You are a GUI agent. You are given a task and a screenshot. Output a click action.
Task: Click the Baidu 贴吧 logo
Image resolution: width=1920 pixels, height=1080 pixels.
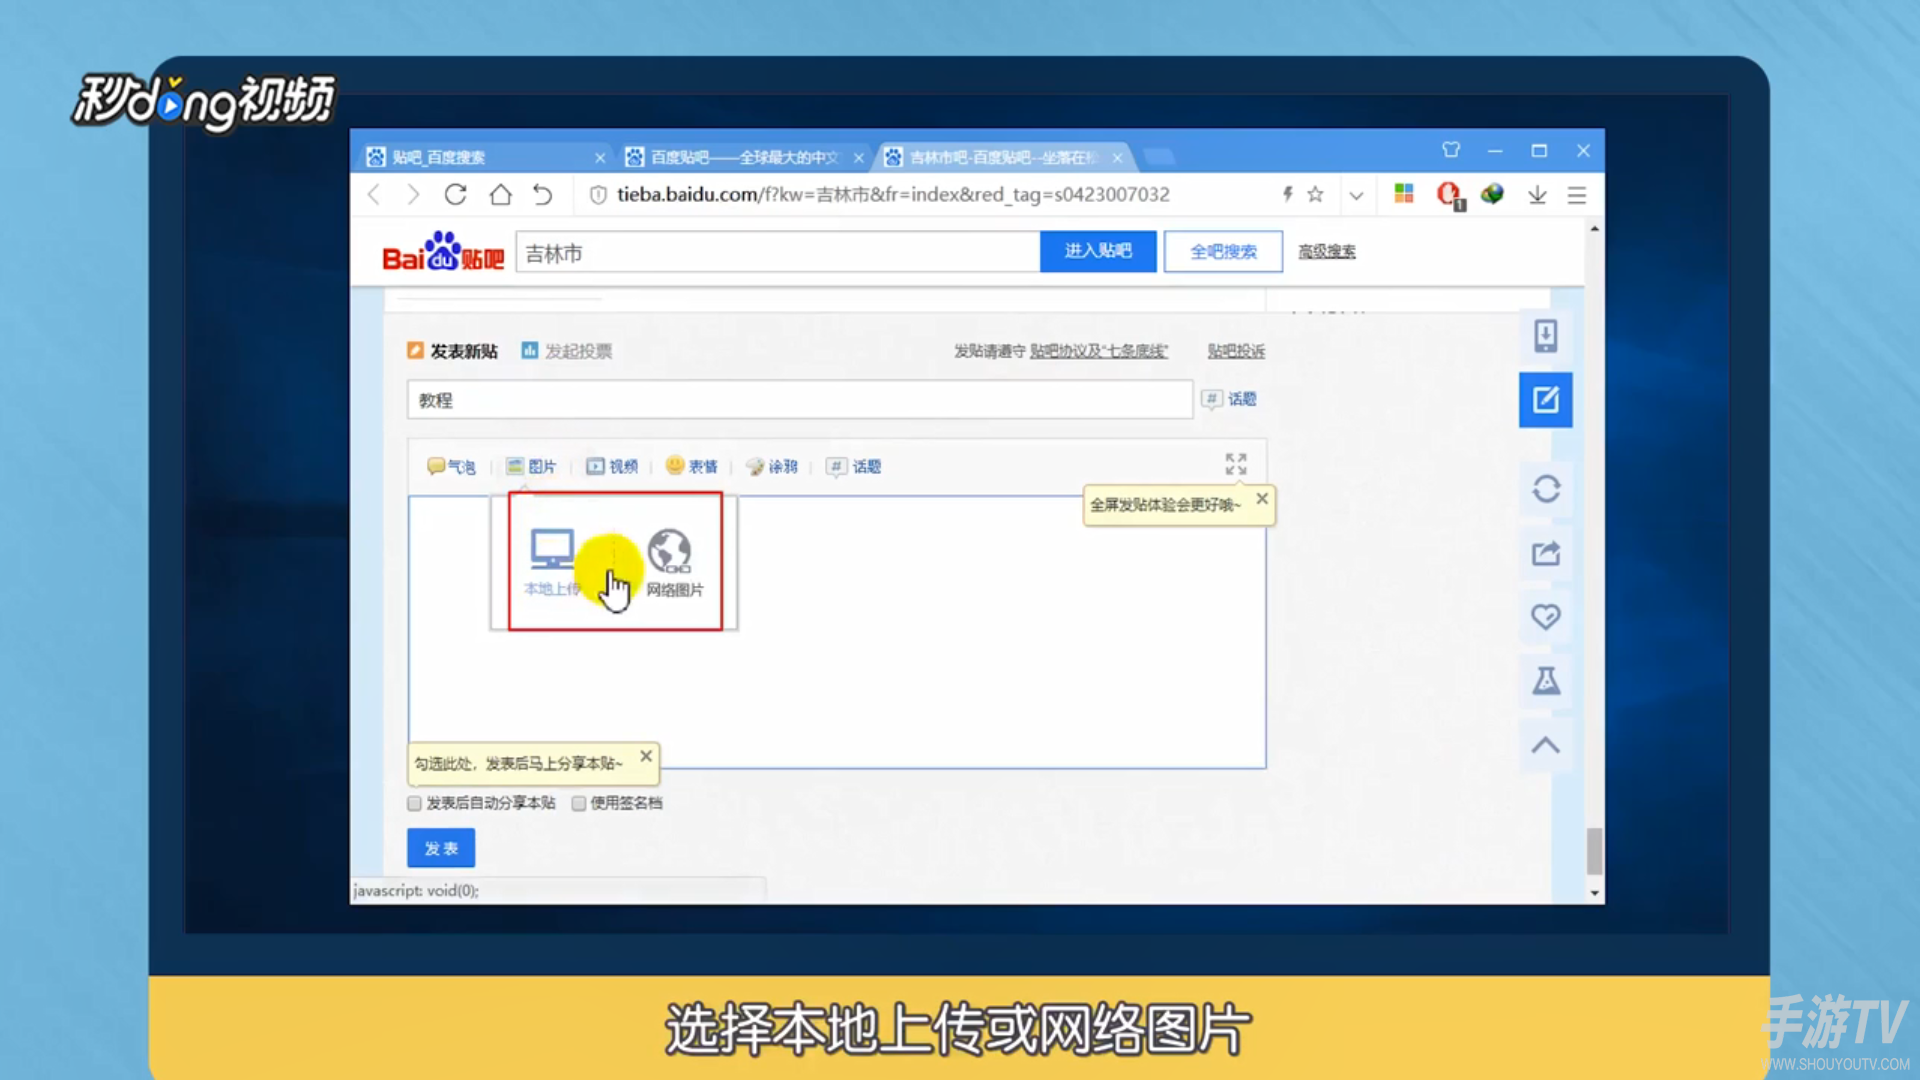pos(443,252)
